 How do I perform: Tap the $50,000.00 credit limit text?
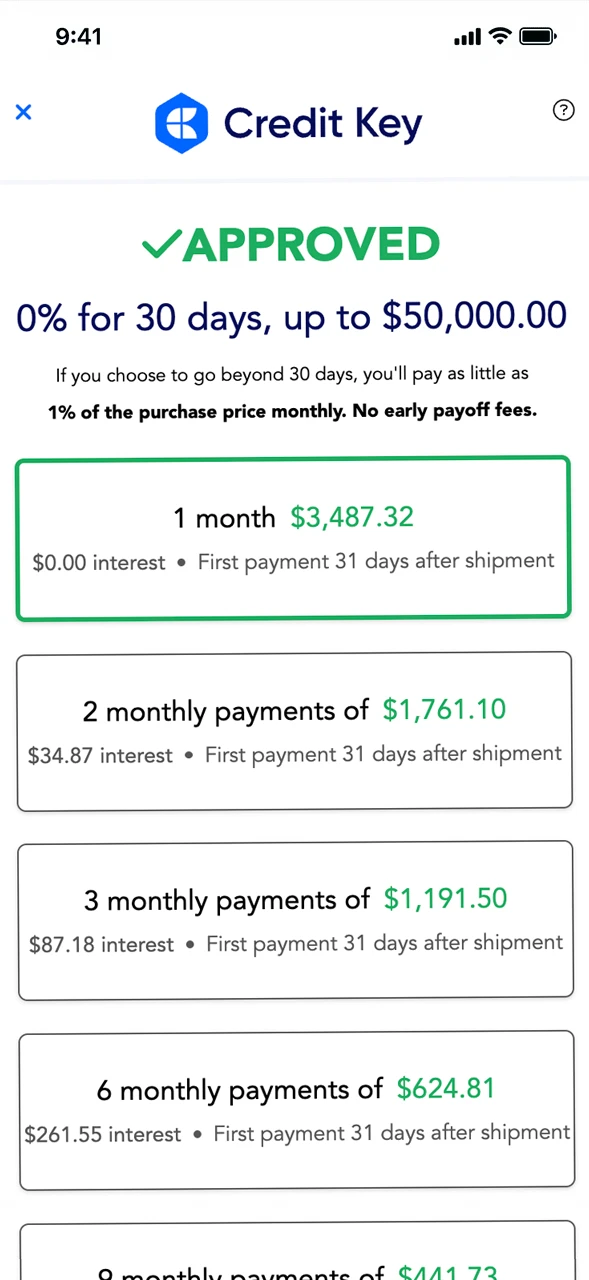point(474,316)
